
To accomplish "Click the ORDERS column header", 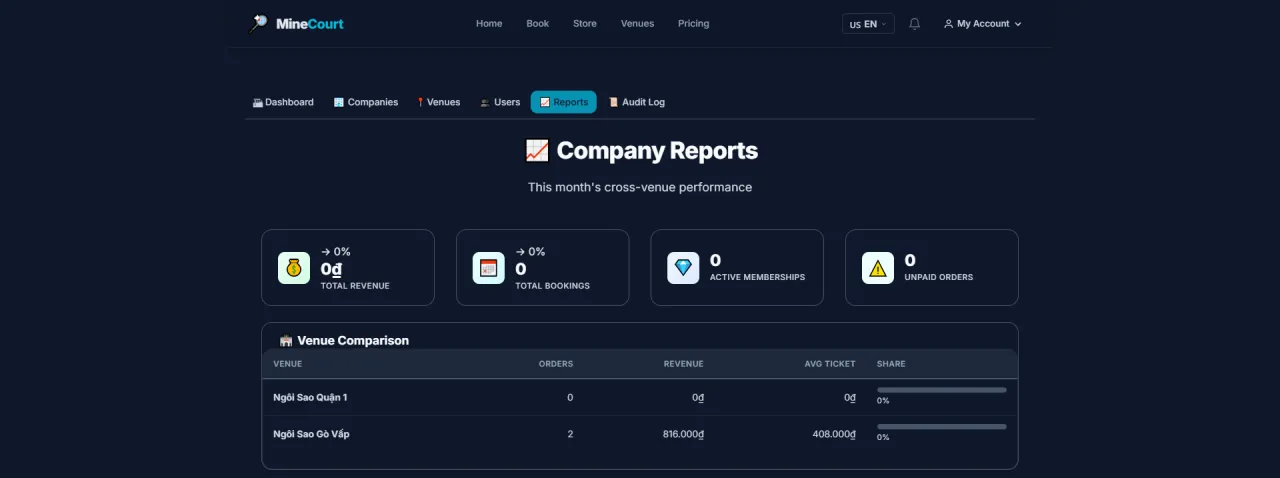I will pyautogui.click(x=556, y=364).
